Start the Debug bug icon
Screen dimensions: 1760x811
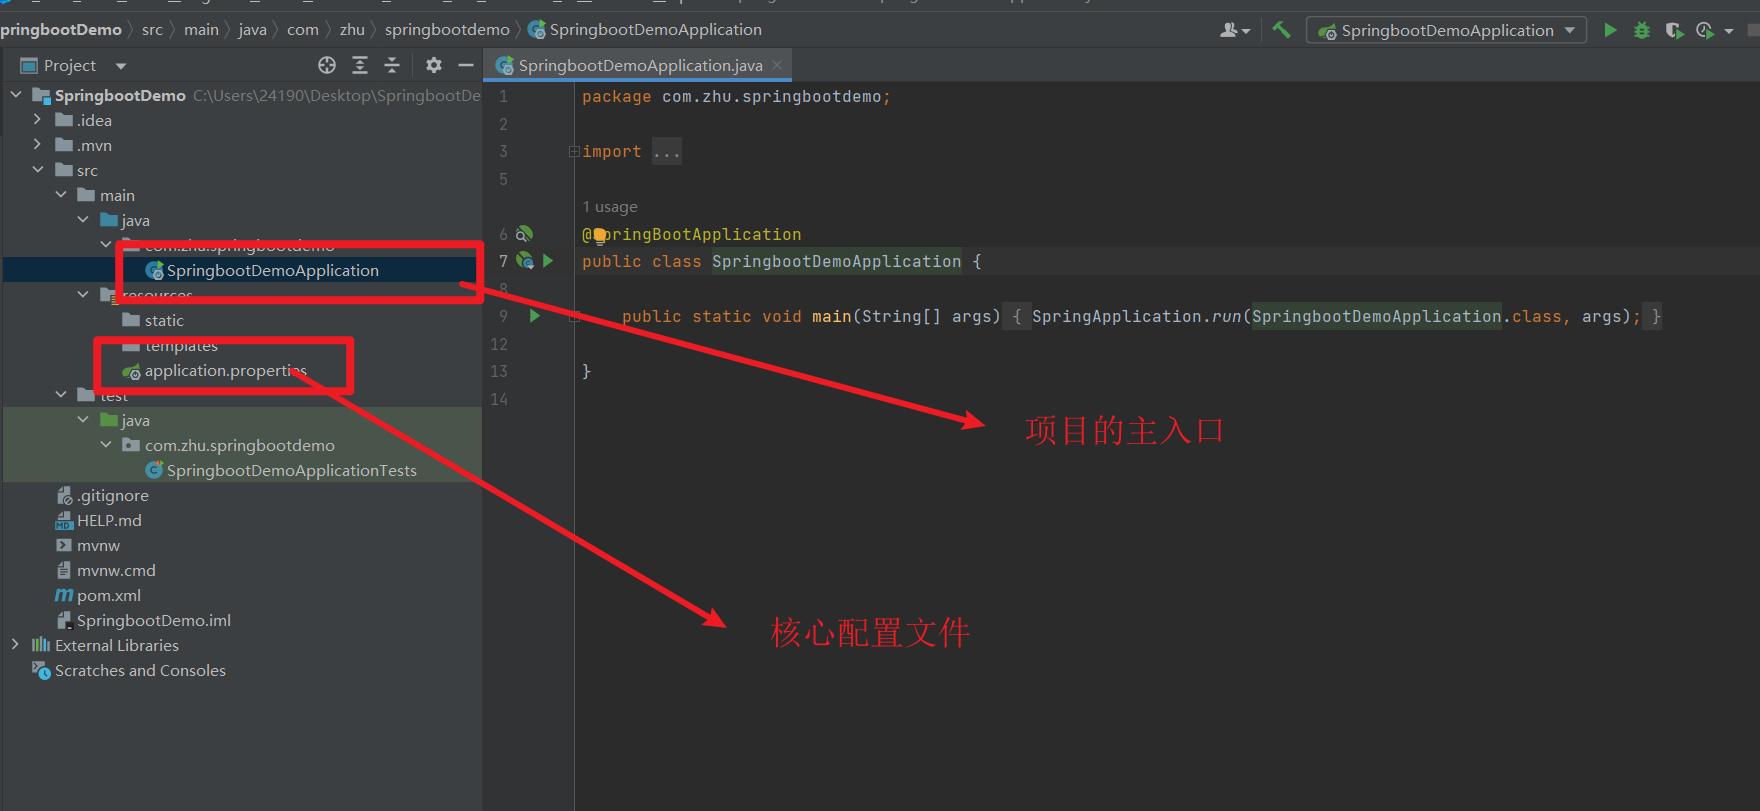tap(1641, 30)
